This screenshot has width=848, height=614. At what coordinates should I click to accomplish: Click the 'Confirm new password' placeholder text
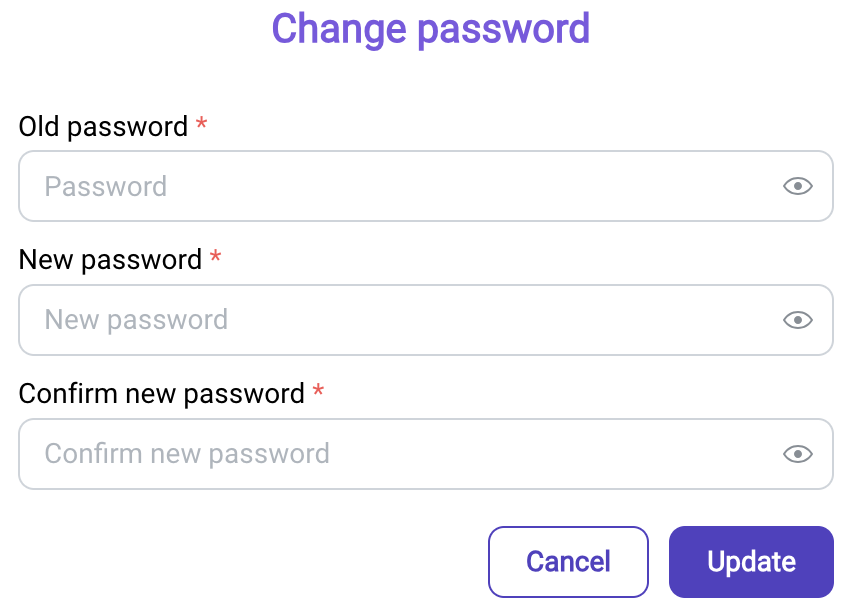[187, 454]
